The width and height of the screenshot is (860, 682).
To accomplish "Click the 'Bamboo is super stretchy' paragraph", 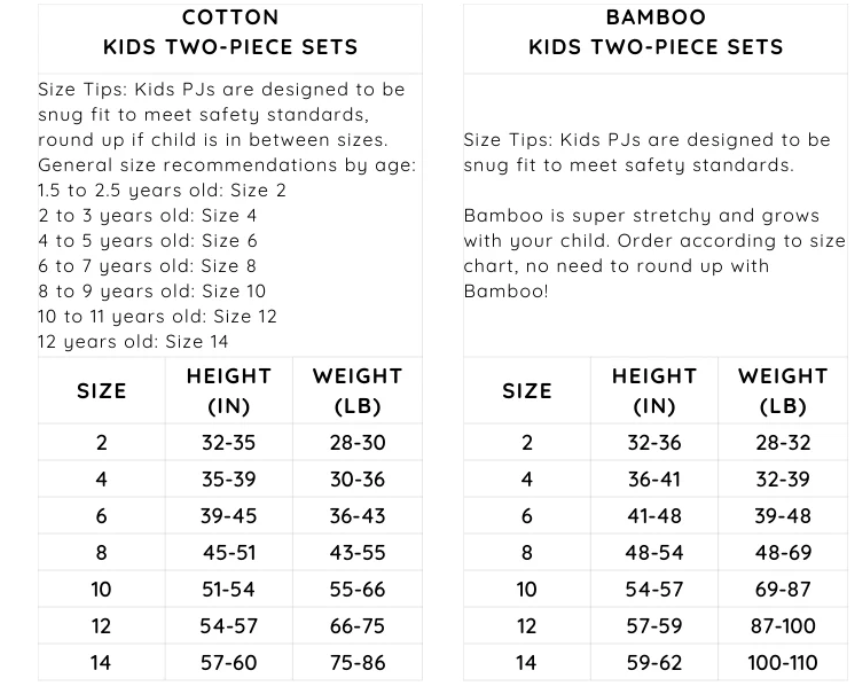I will (x=654, y=253).
